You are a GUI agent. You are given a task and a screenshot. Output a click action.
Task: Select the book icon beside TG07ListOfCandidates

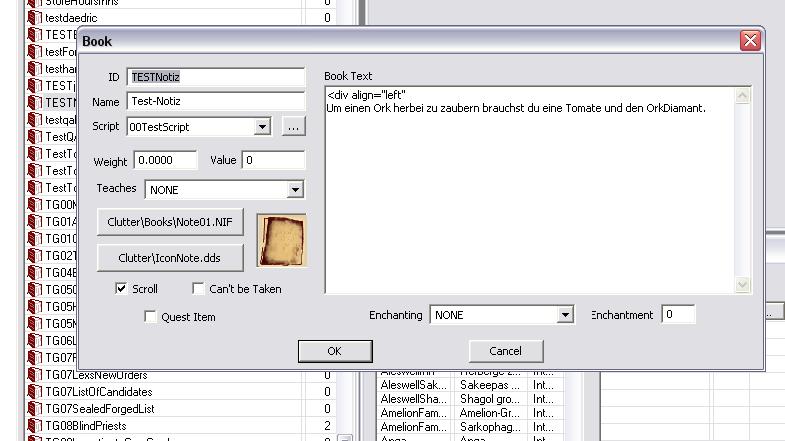(35, 392)
